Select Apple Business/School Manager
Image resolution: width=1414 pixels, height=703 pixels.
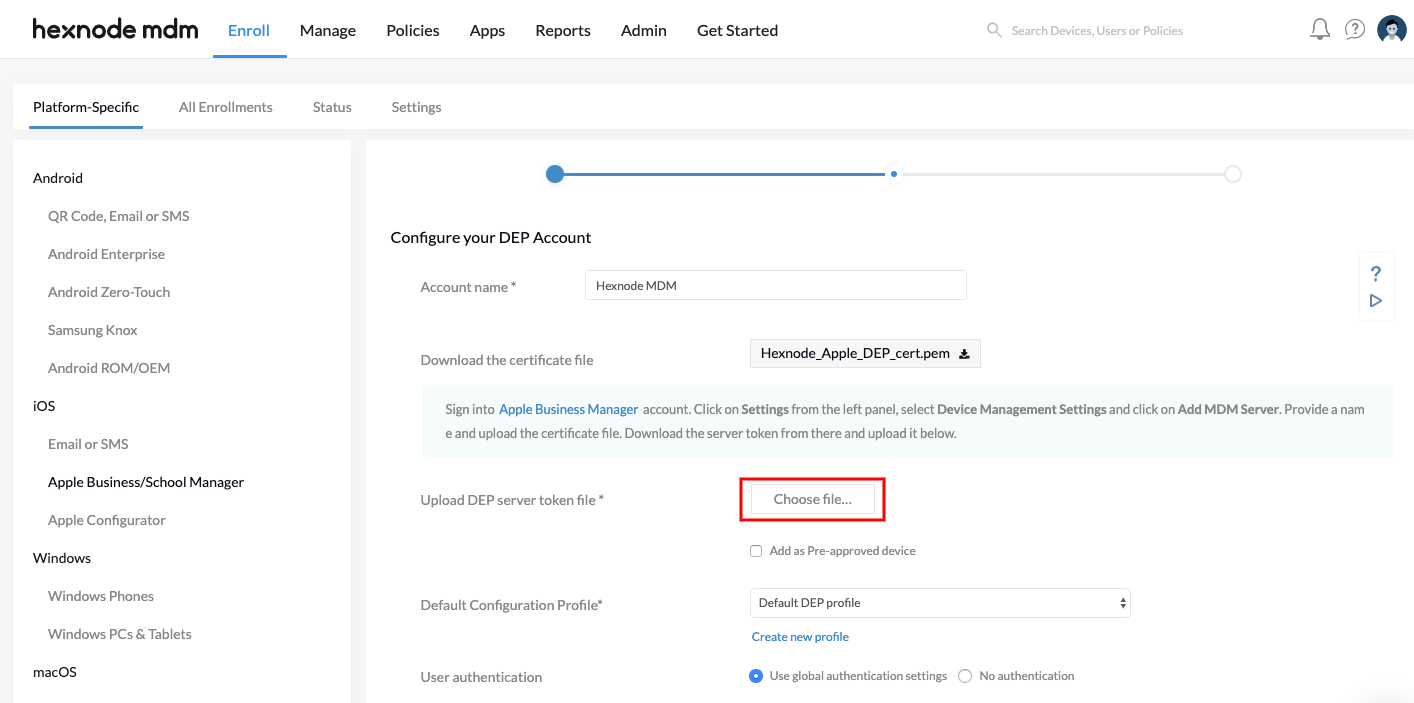[146, 482]
